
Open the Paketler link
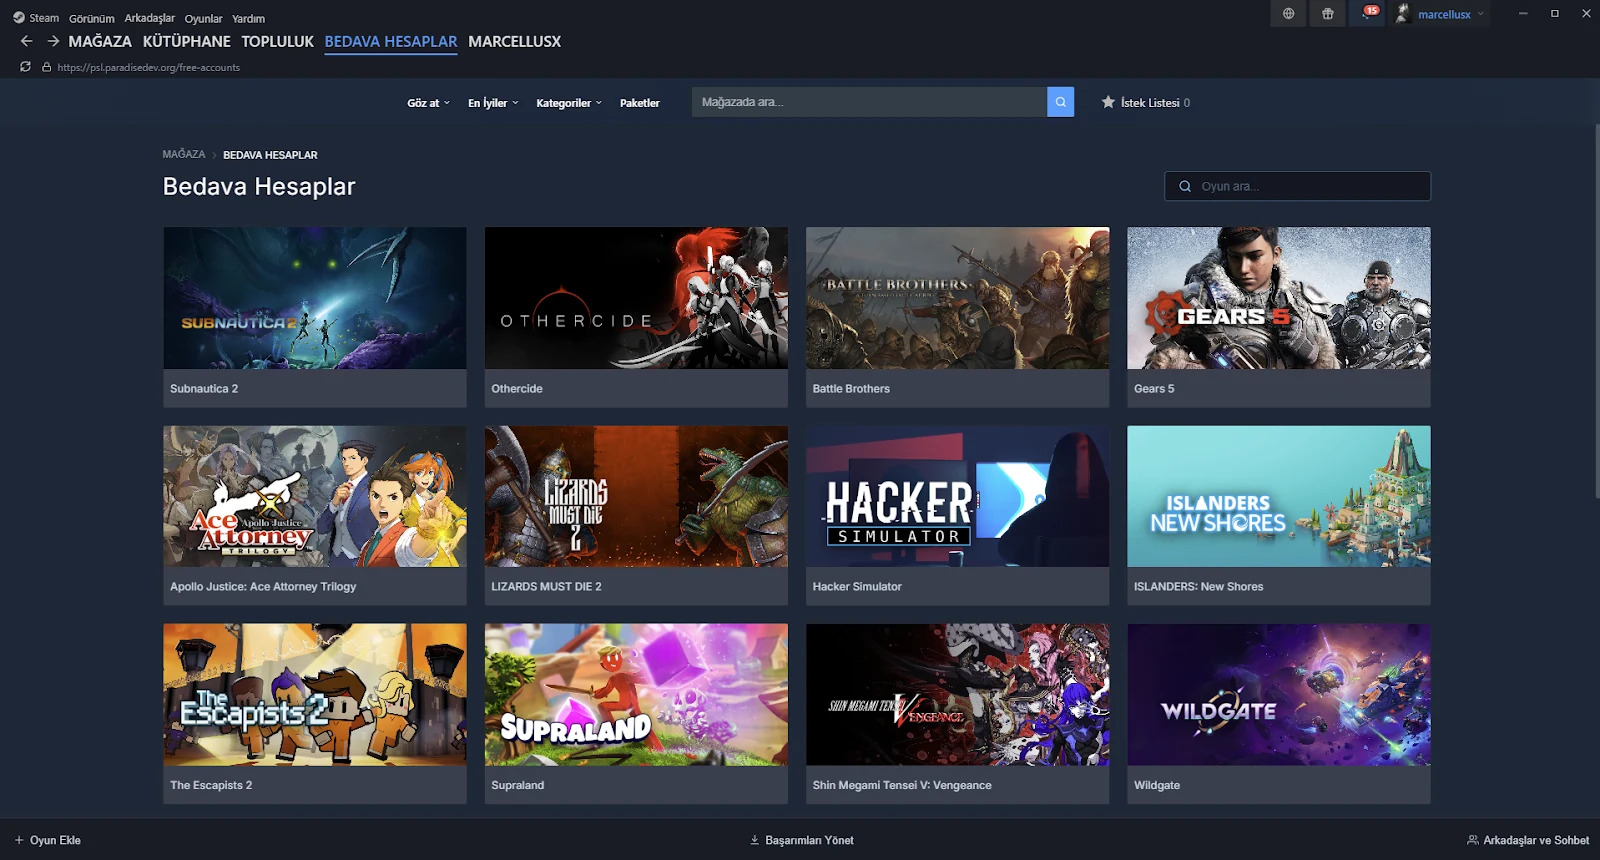(640, 103)
